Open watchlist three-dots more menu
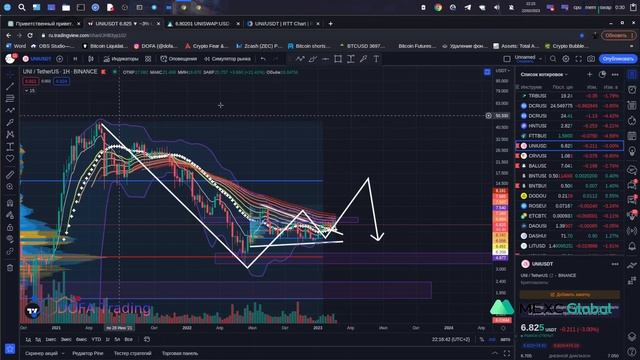The width and height of the screenshot is (640, 360). pos(615,74)
